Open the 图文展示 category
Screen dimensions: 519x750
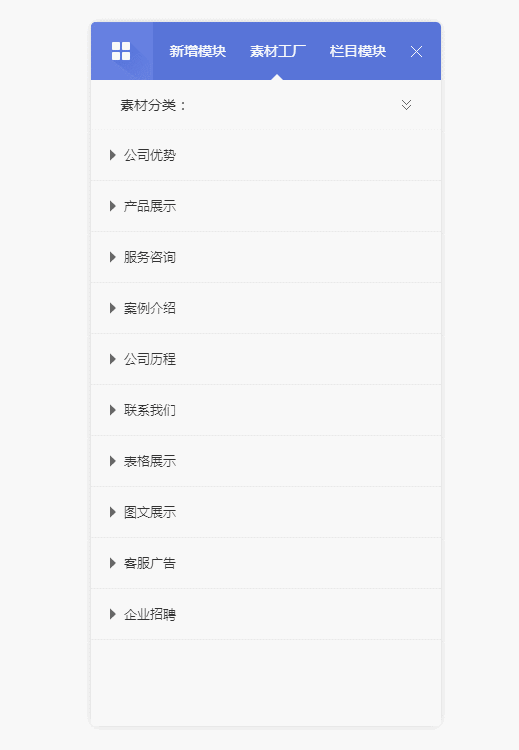coord(265,512)
